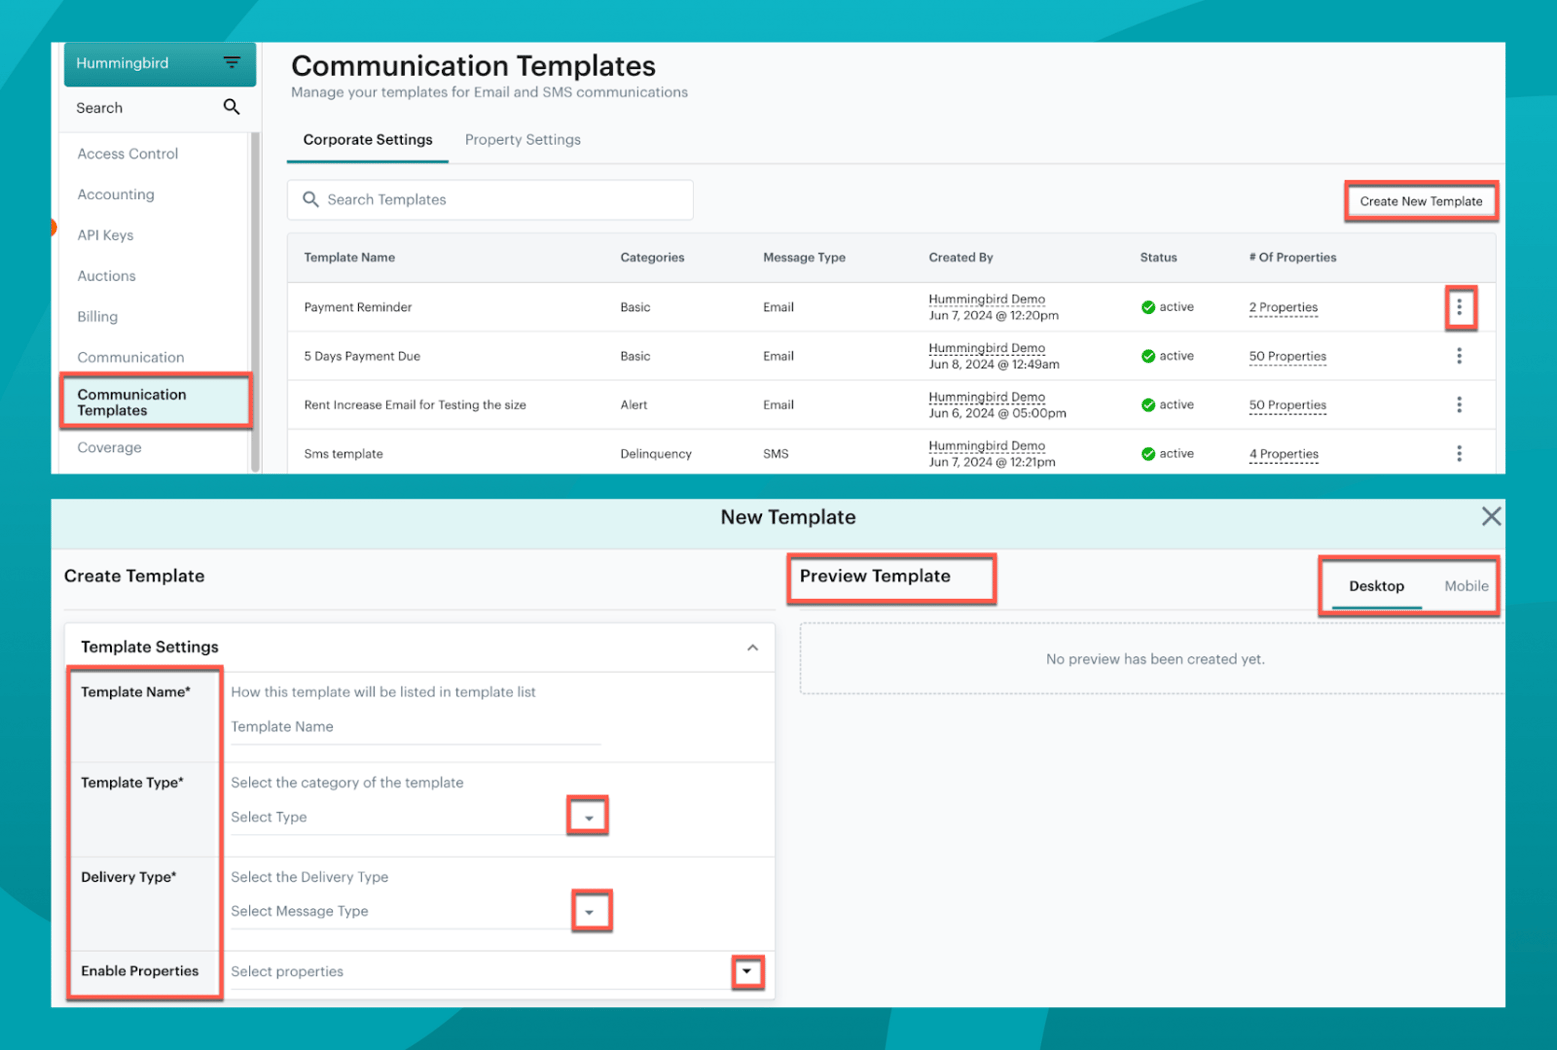The height and width of the screenshot is (1050, 1557).
Task: Select the Desktop preview tab
Action: (1376, 586)
